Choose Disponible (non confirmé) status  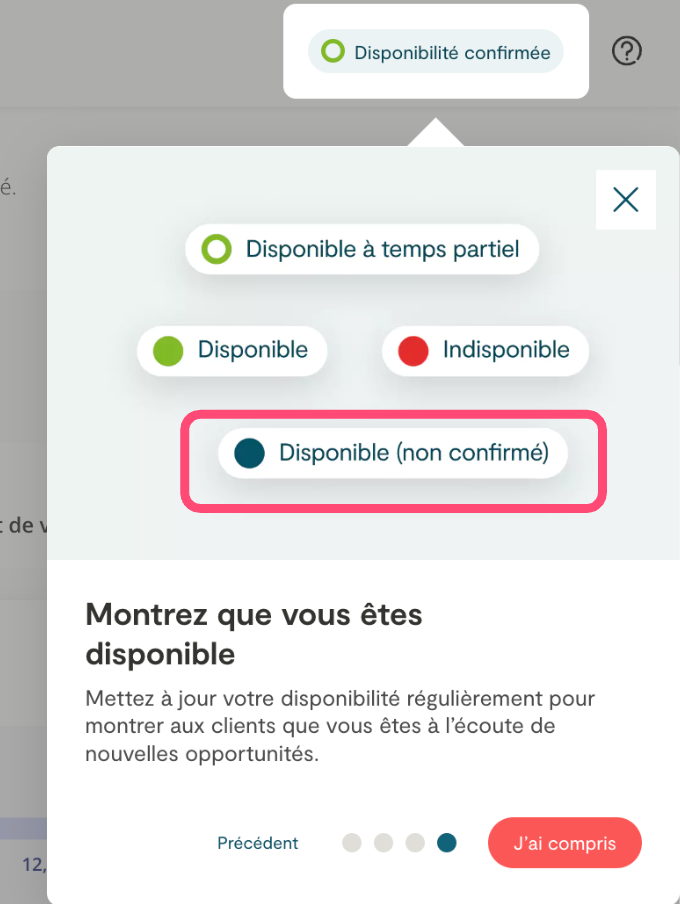[x=392, y=453]
